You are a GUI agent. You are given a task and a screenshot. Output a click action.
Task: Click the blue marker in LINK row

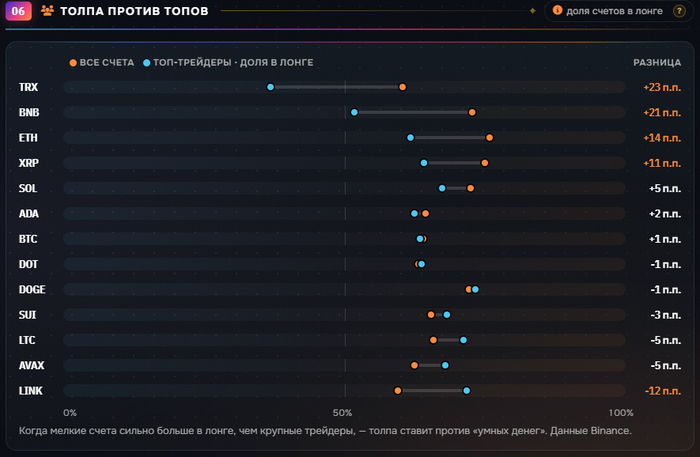tap(467, 391)
